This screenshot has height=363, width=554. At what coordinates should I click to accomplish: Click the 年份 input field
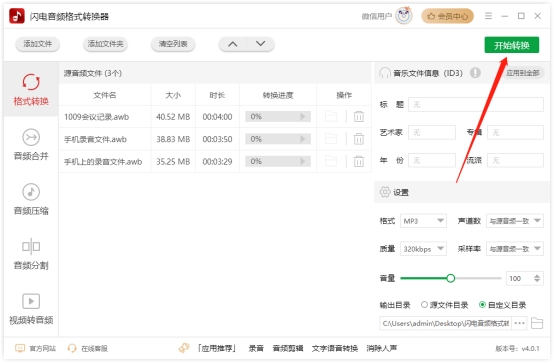click(x=432, y=160)
